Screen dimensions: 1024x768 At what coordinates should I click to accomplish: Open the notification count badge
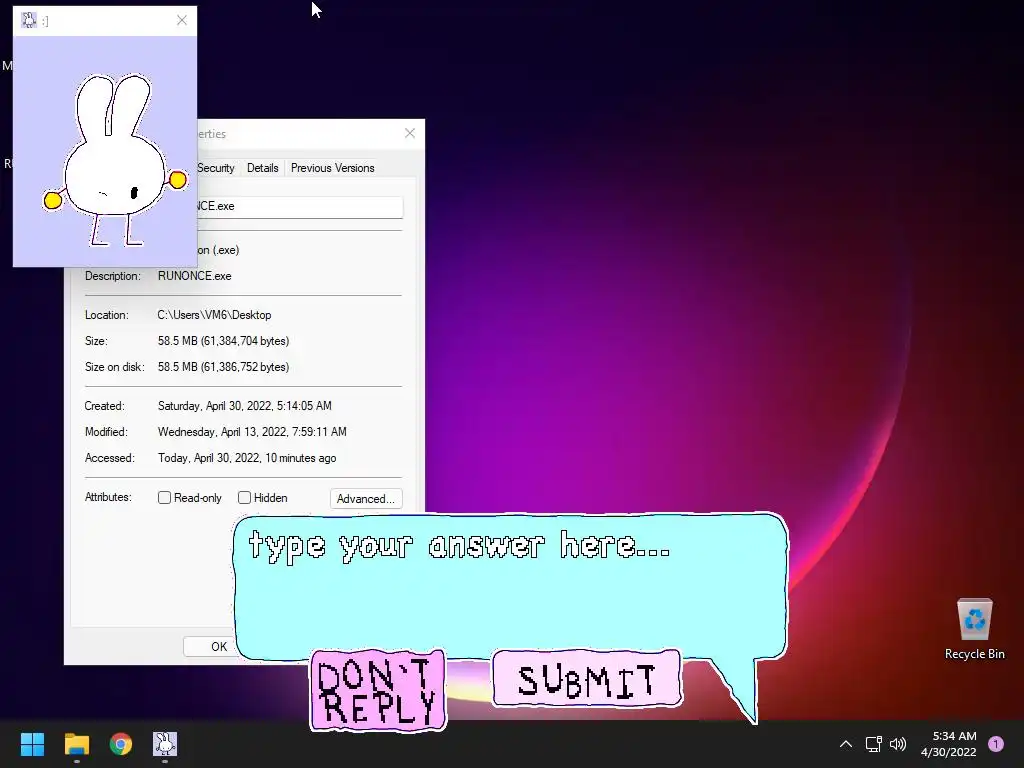click(x=996, y=744)
